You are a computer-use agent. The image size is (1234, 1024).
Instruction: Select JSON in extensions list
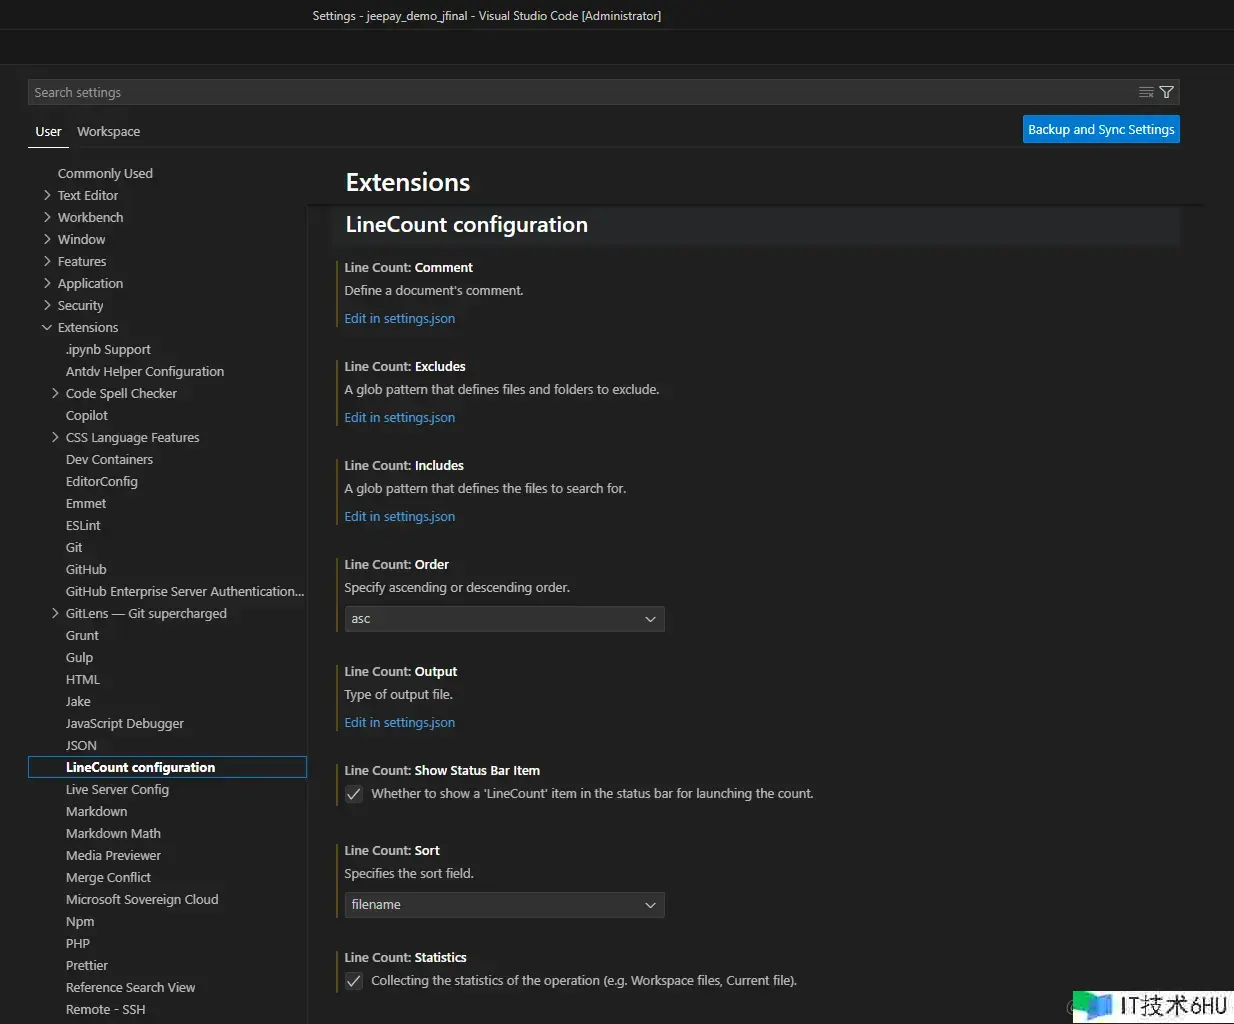pyautogui.click(x=81, y=745)
